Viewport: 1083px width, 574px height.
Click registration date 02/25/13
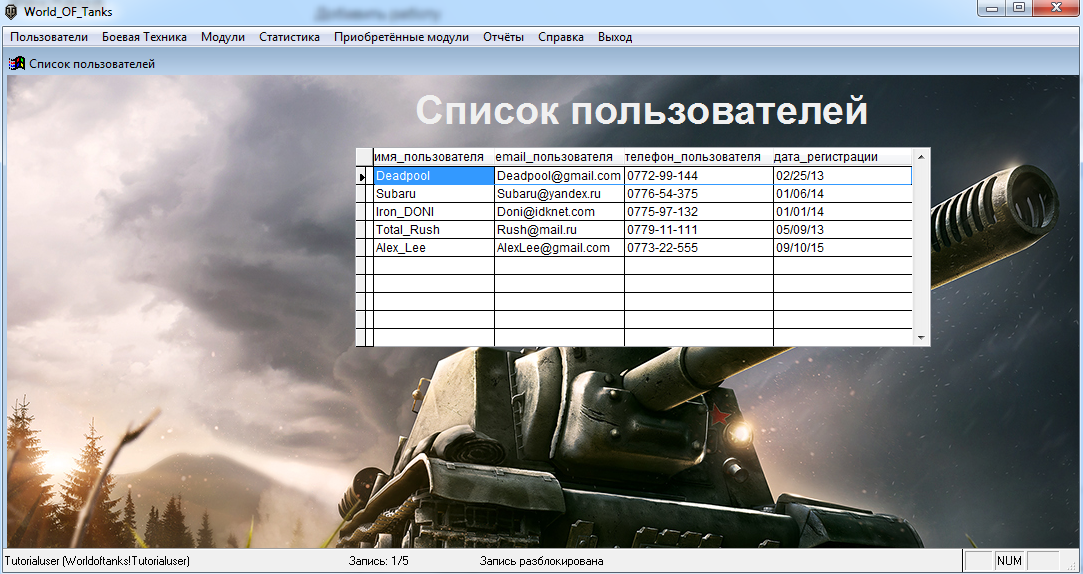coord(843,176)
